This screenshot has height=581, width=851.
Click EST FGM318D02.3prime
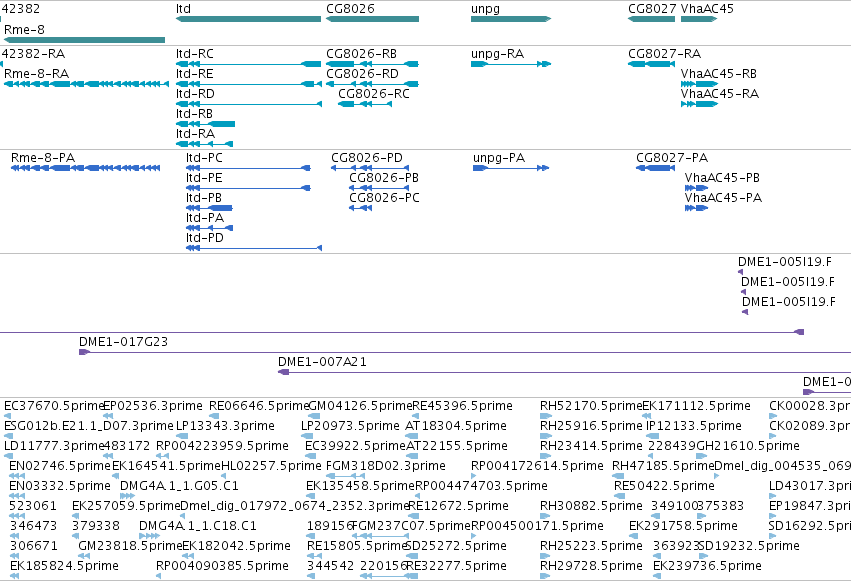click(x=345, y=476)
